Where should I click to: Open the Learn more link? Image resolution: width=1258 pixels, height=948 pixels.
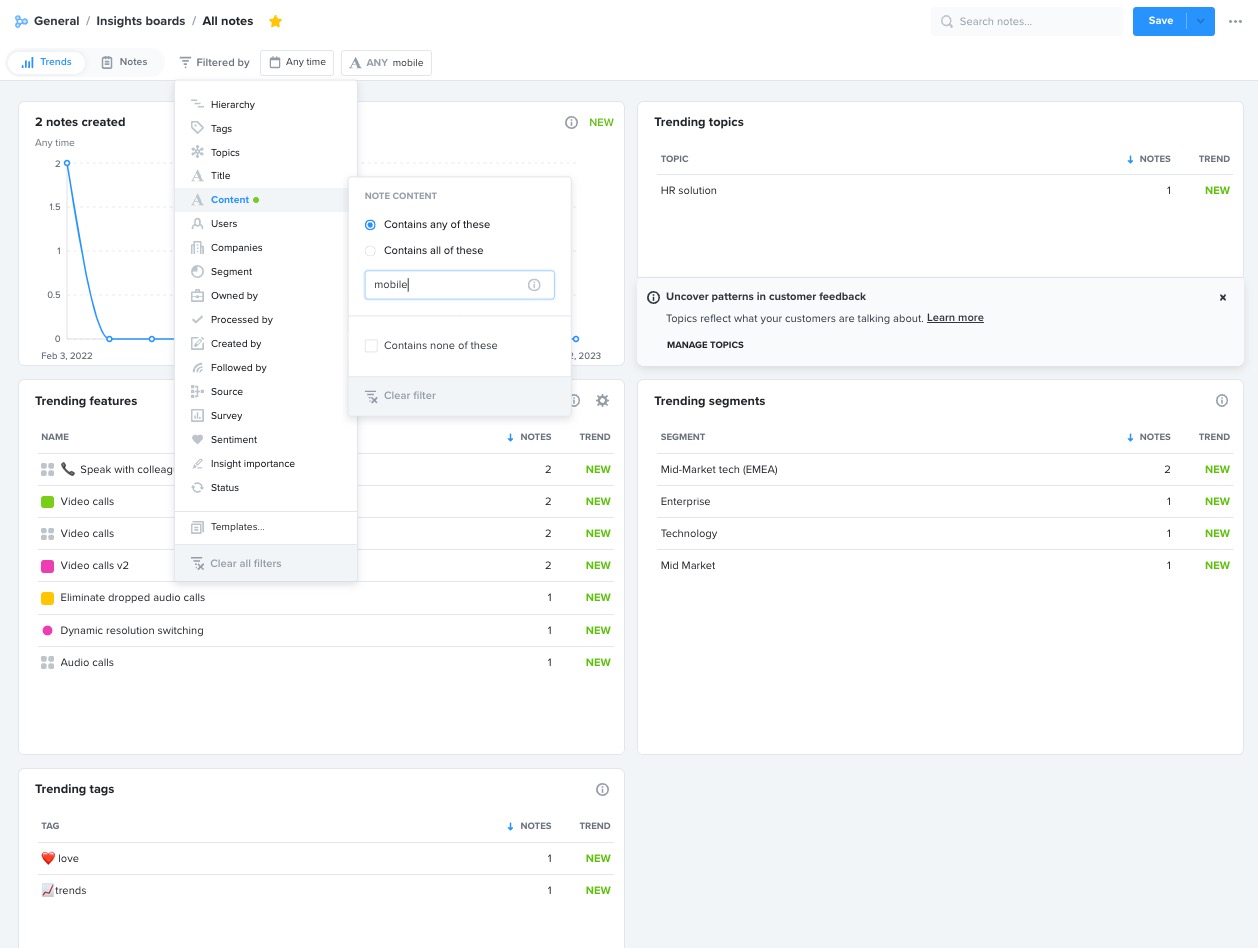[x=955, y=317]
